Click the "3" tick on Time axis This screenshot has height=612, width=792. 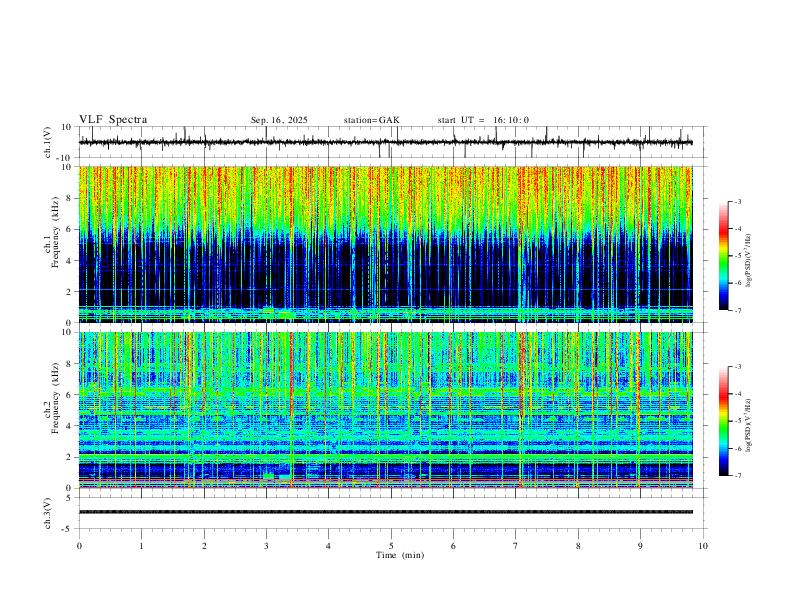[x=266, y=546]
